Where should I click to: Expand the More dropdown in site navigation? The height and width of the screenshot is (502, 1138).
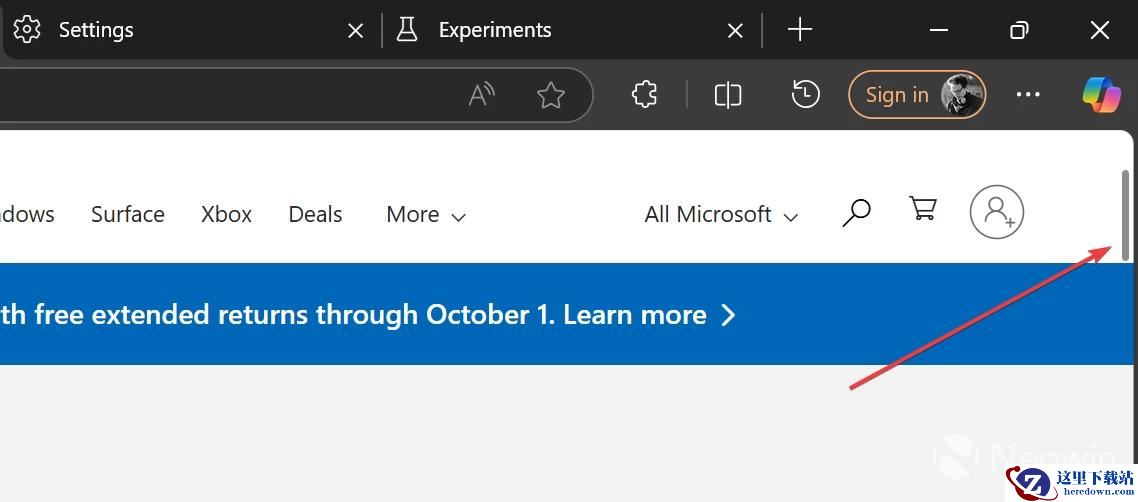[x=426, y=215]
